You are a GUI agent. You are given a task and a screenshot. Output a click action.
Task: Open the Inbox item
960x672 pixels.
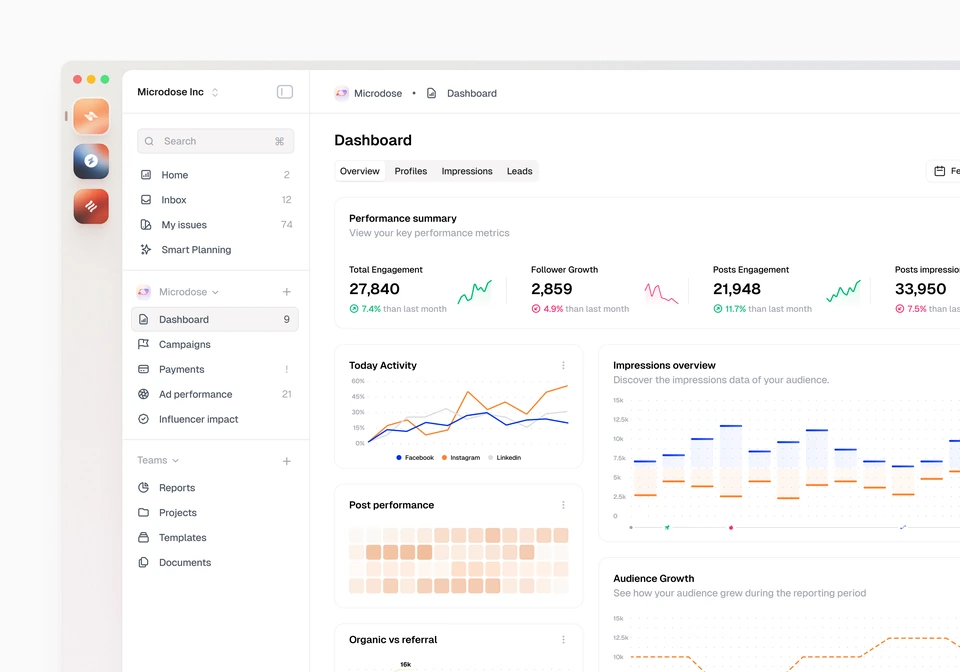coord(214,200)
